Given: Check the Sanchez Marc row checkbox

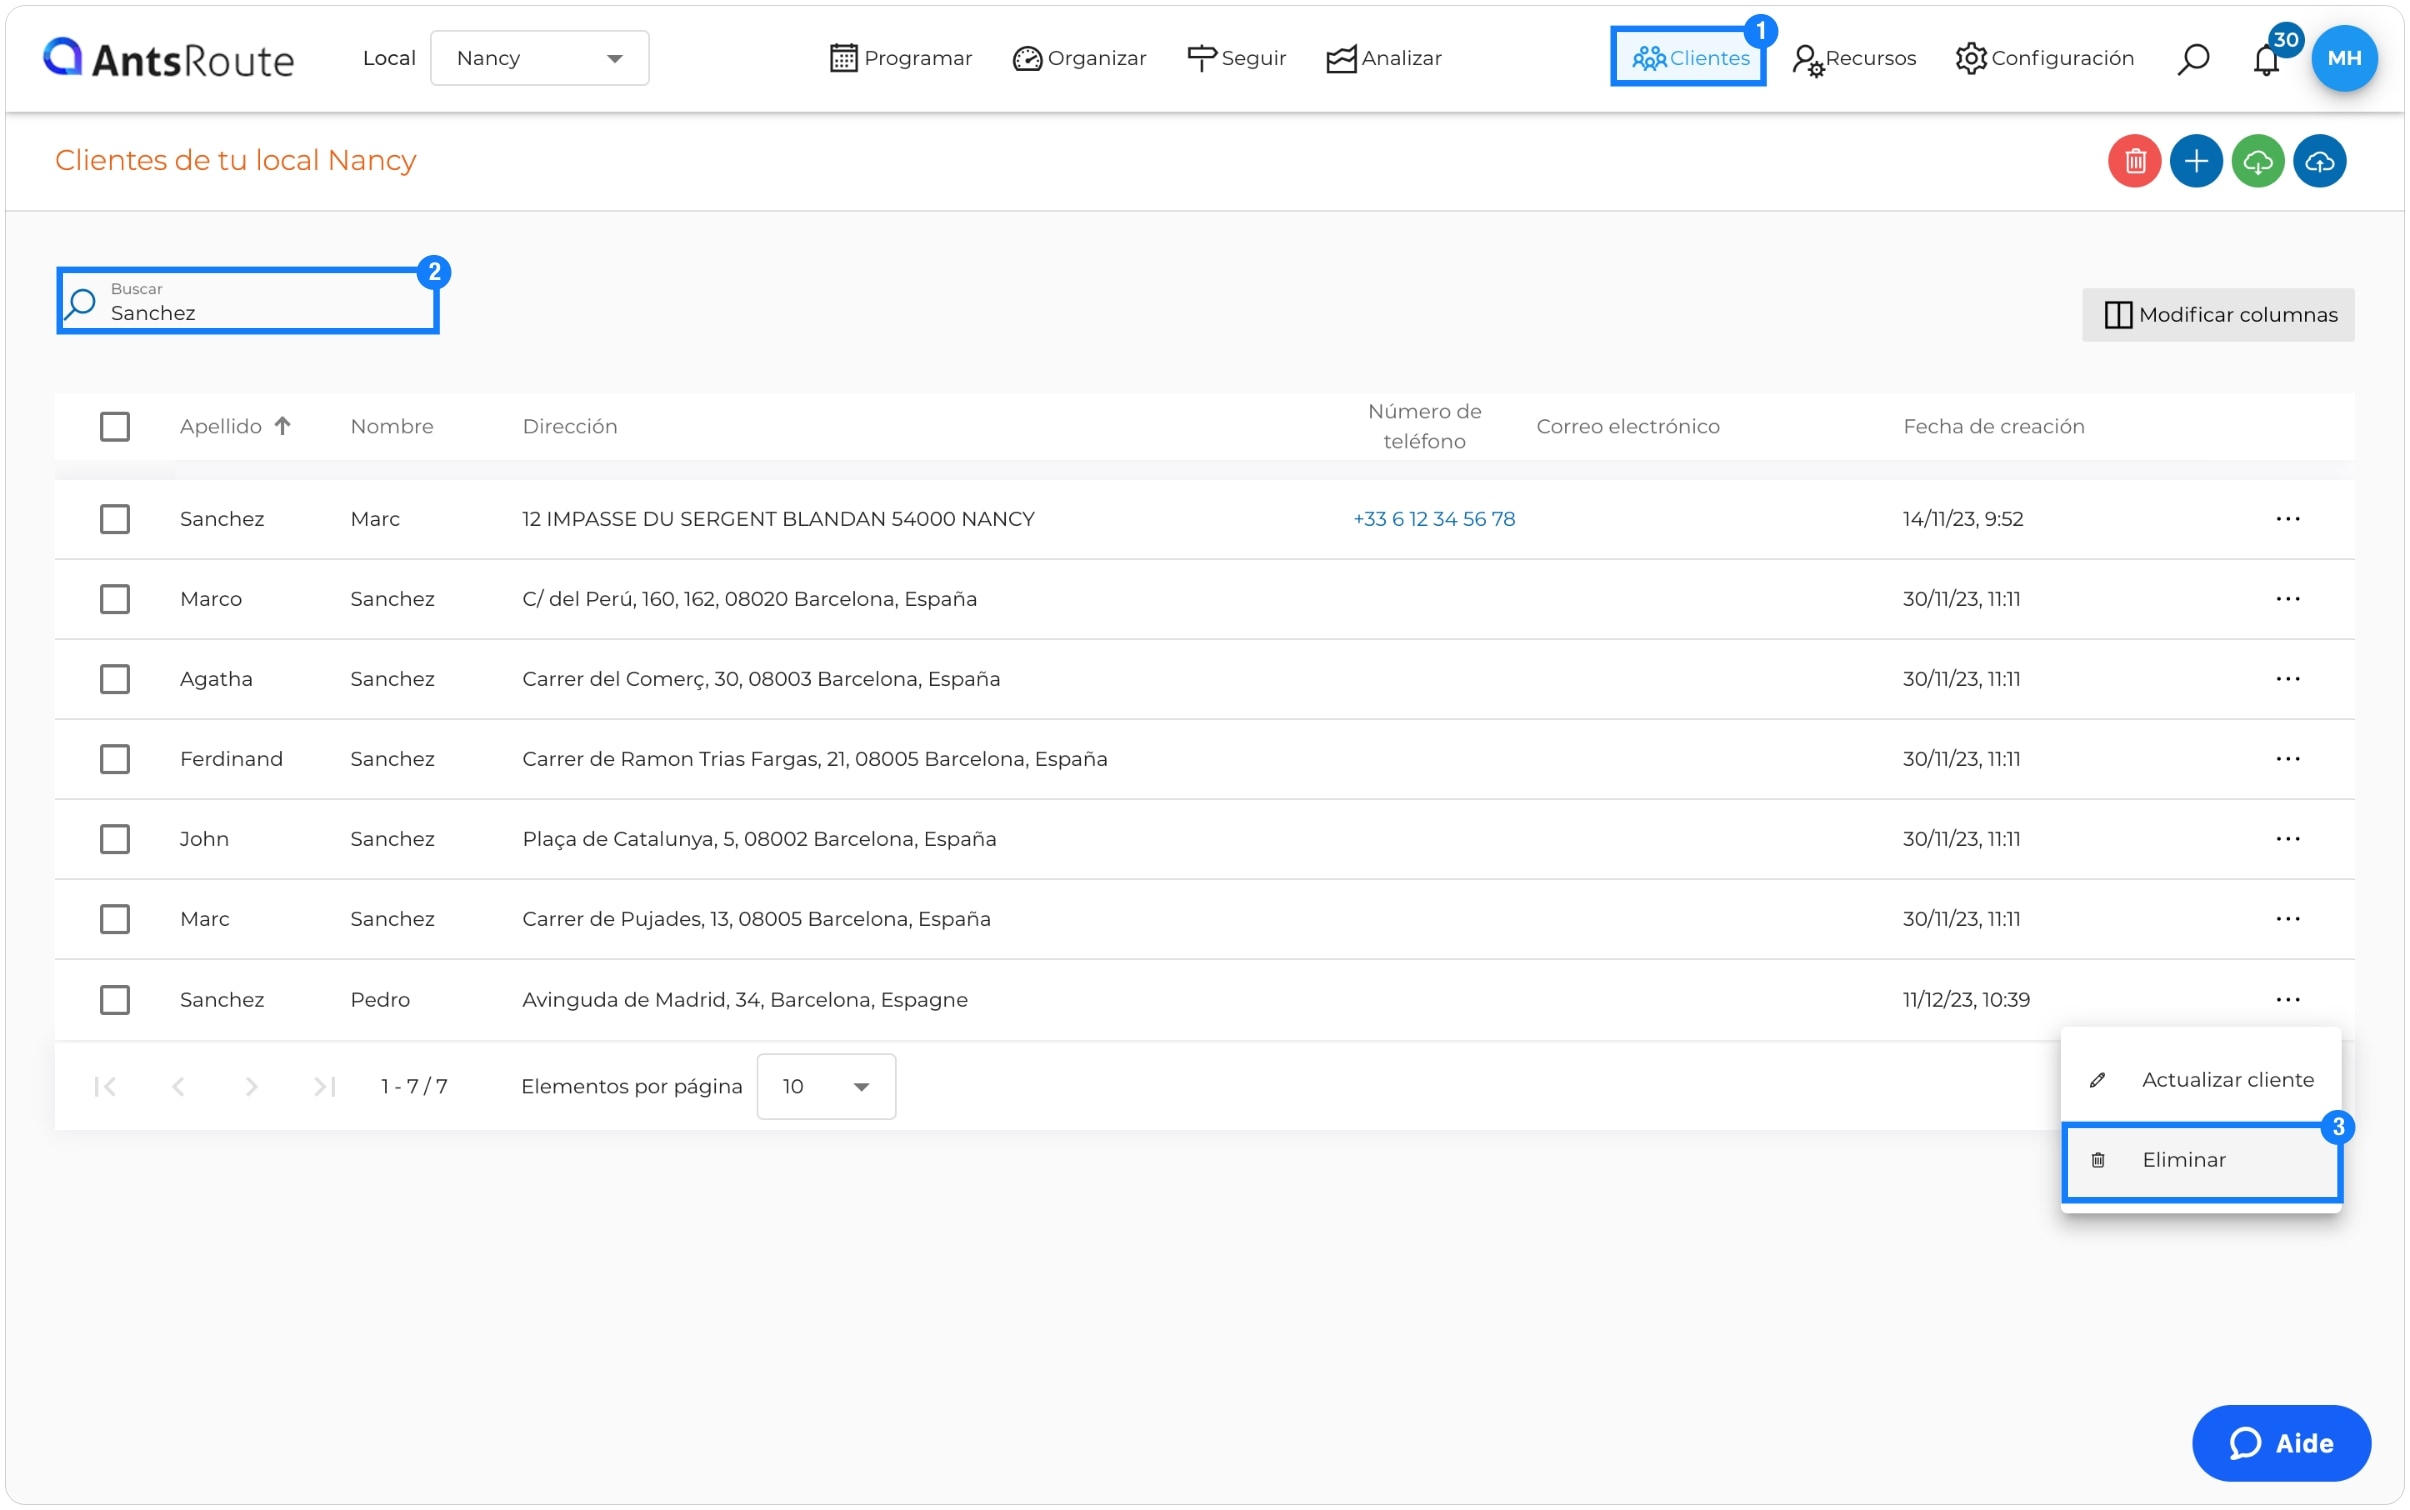Looking at the screenshot, I should tap(115, 519).
